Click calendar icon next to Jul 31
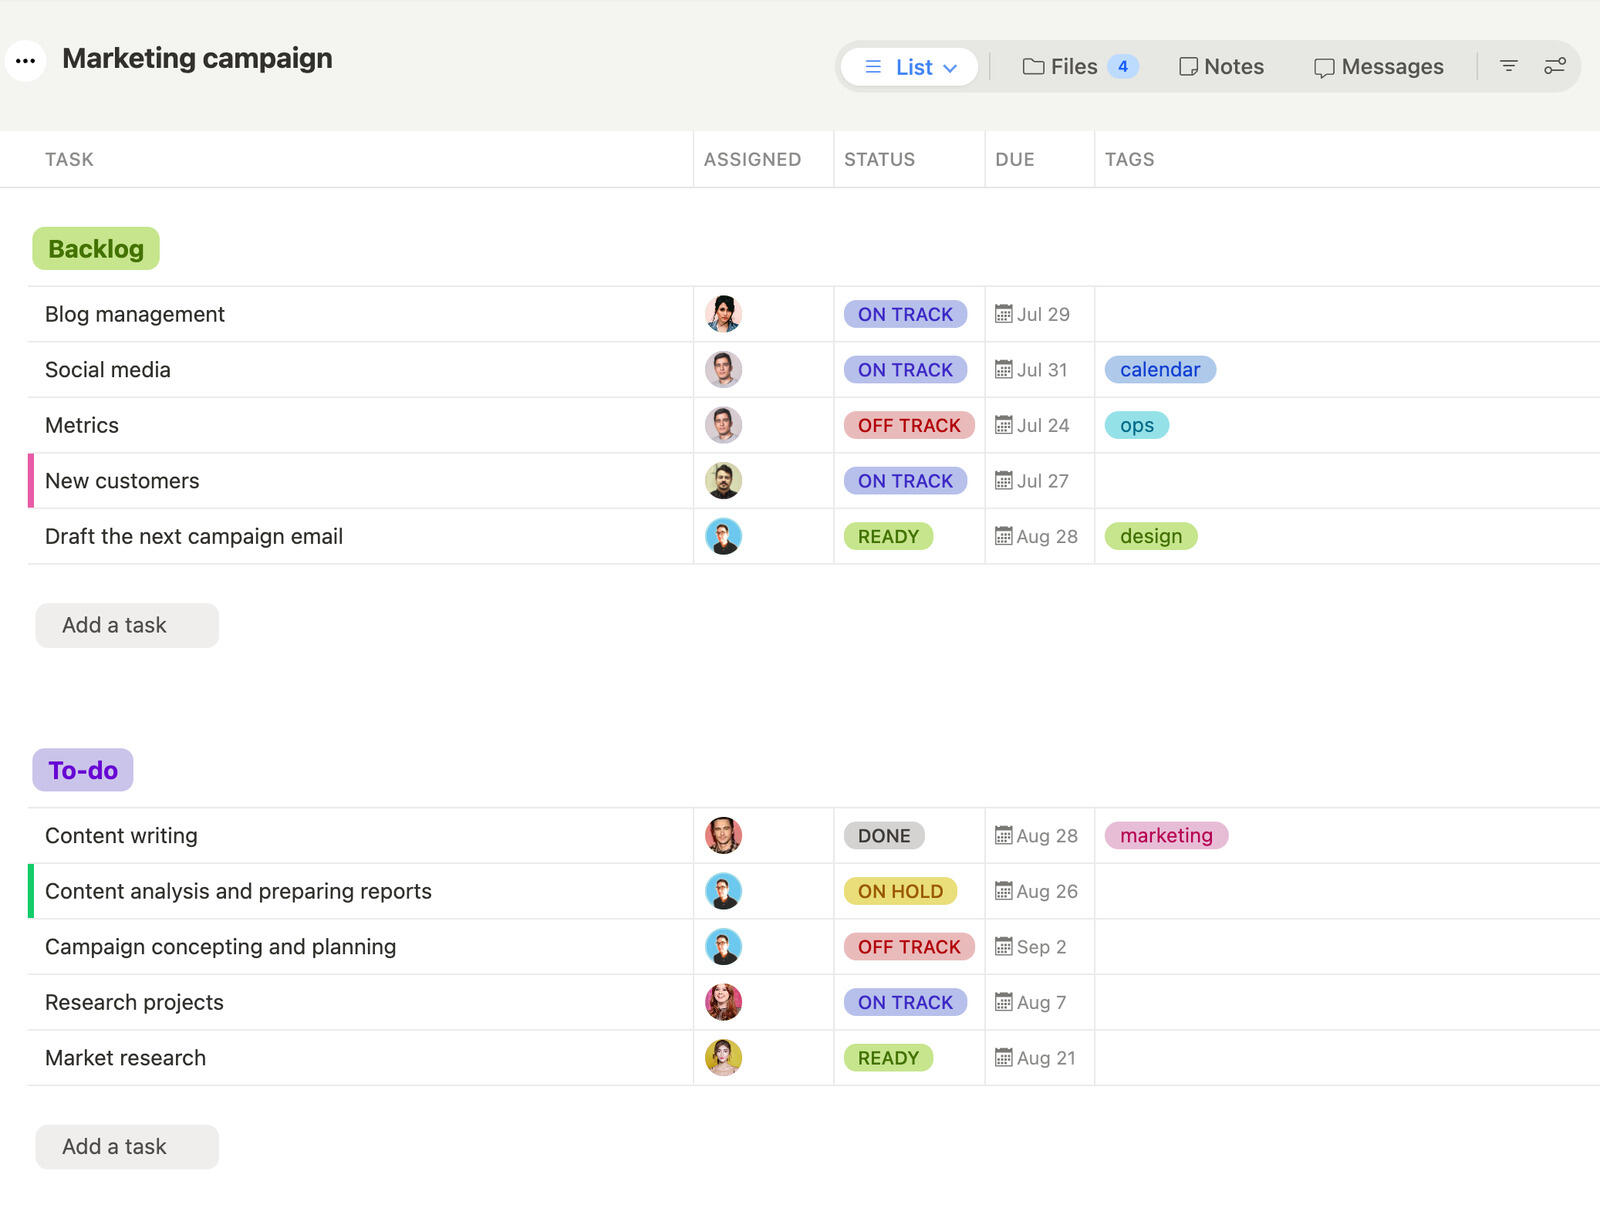 1003,370
